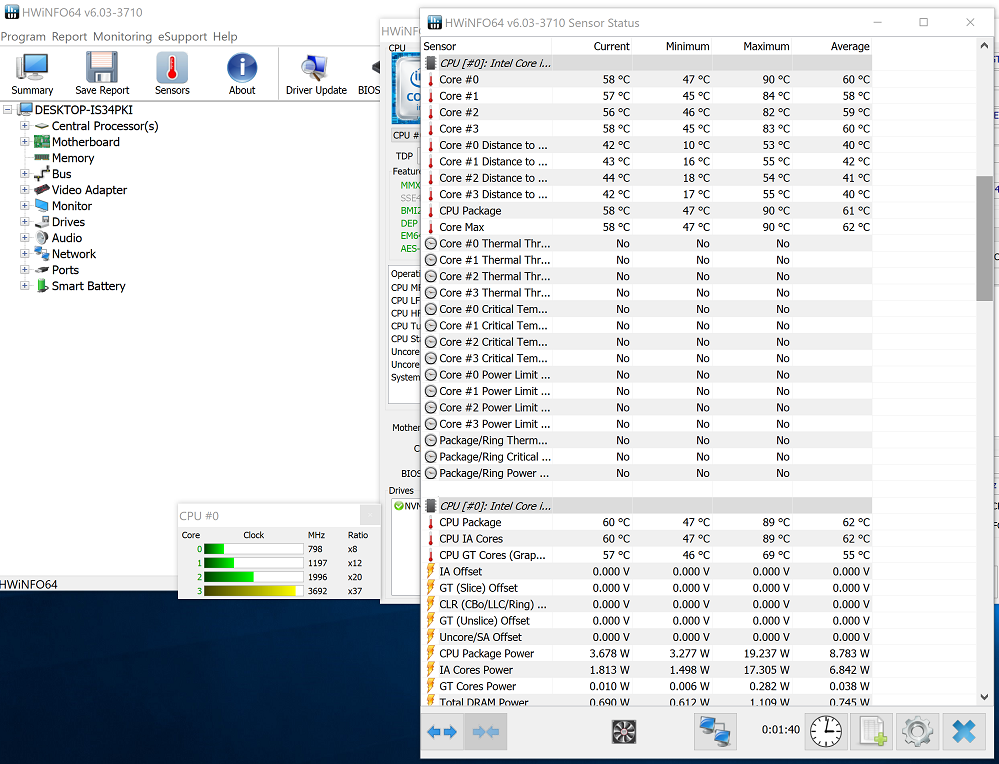Open the Program menu
999x764 pixels.
[x=23, y=37]
